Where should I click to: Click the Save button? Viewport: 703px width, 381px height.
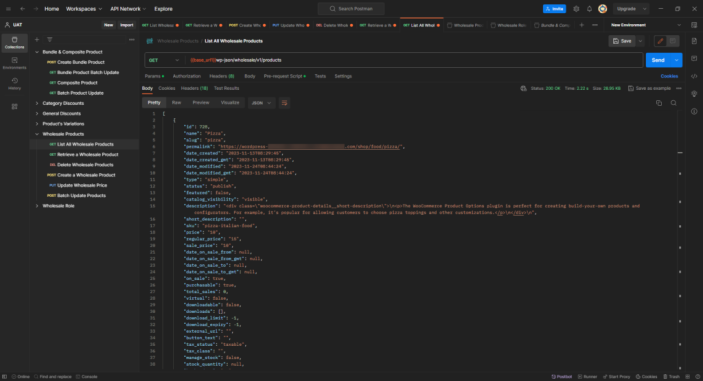(x=622, y=41)
